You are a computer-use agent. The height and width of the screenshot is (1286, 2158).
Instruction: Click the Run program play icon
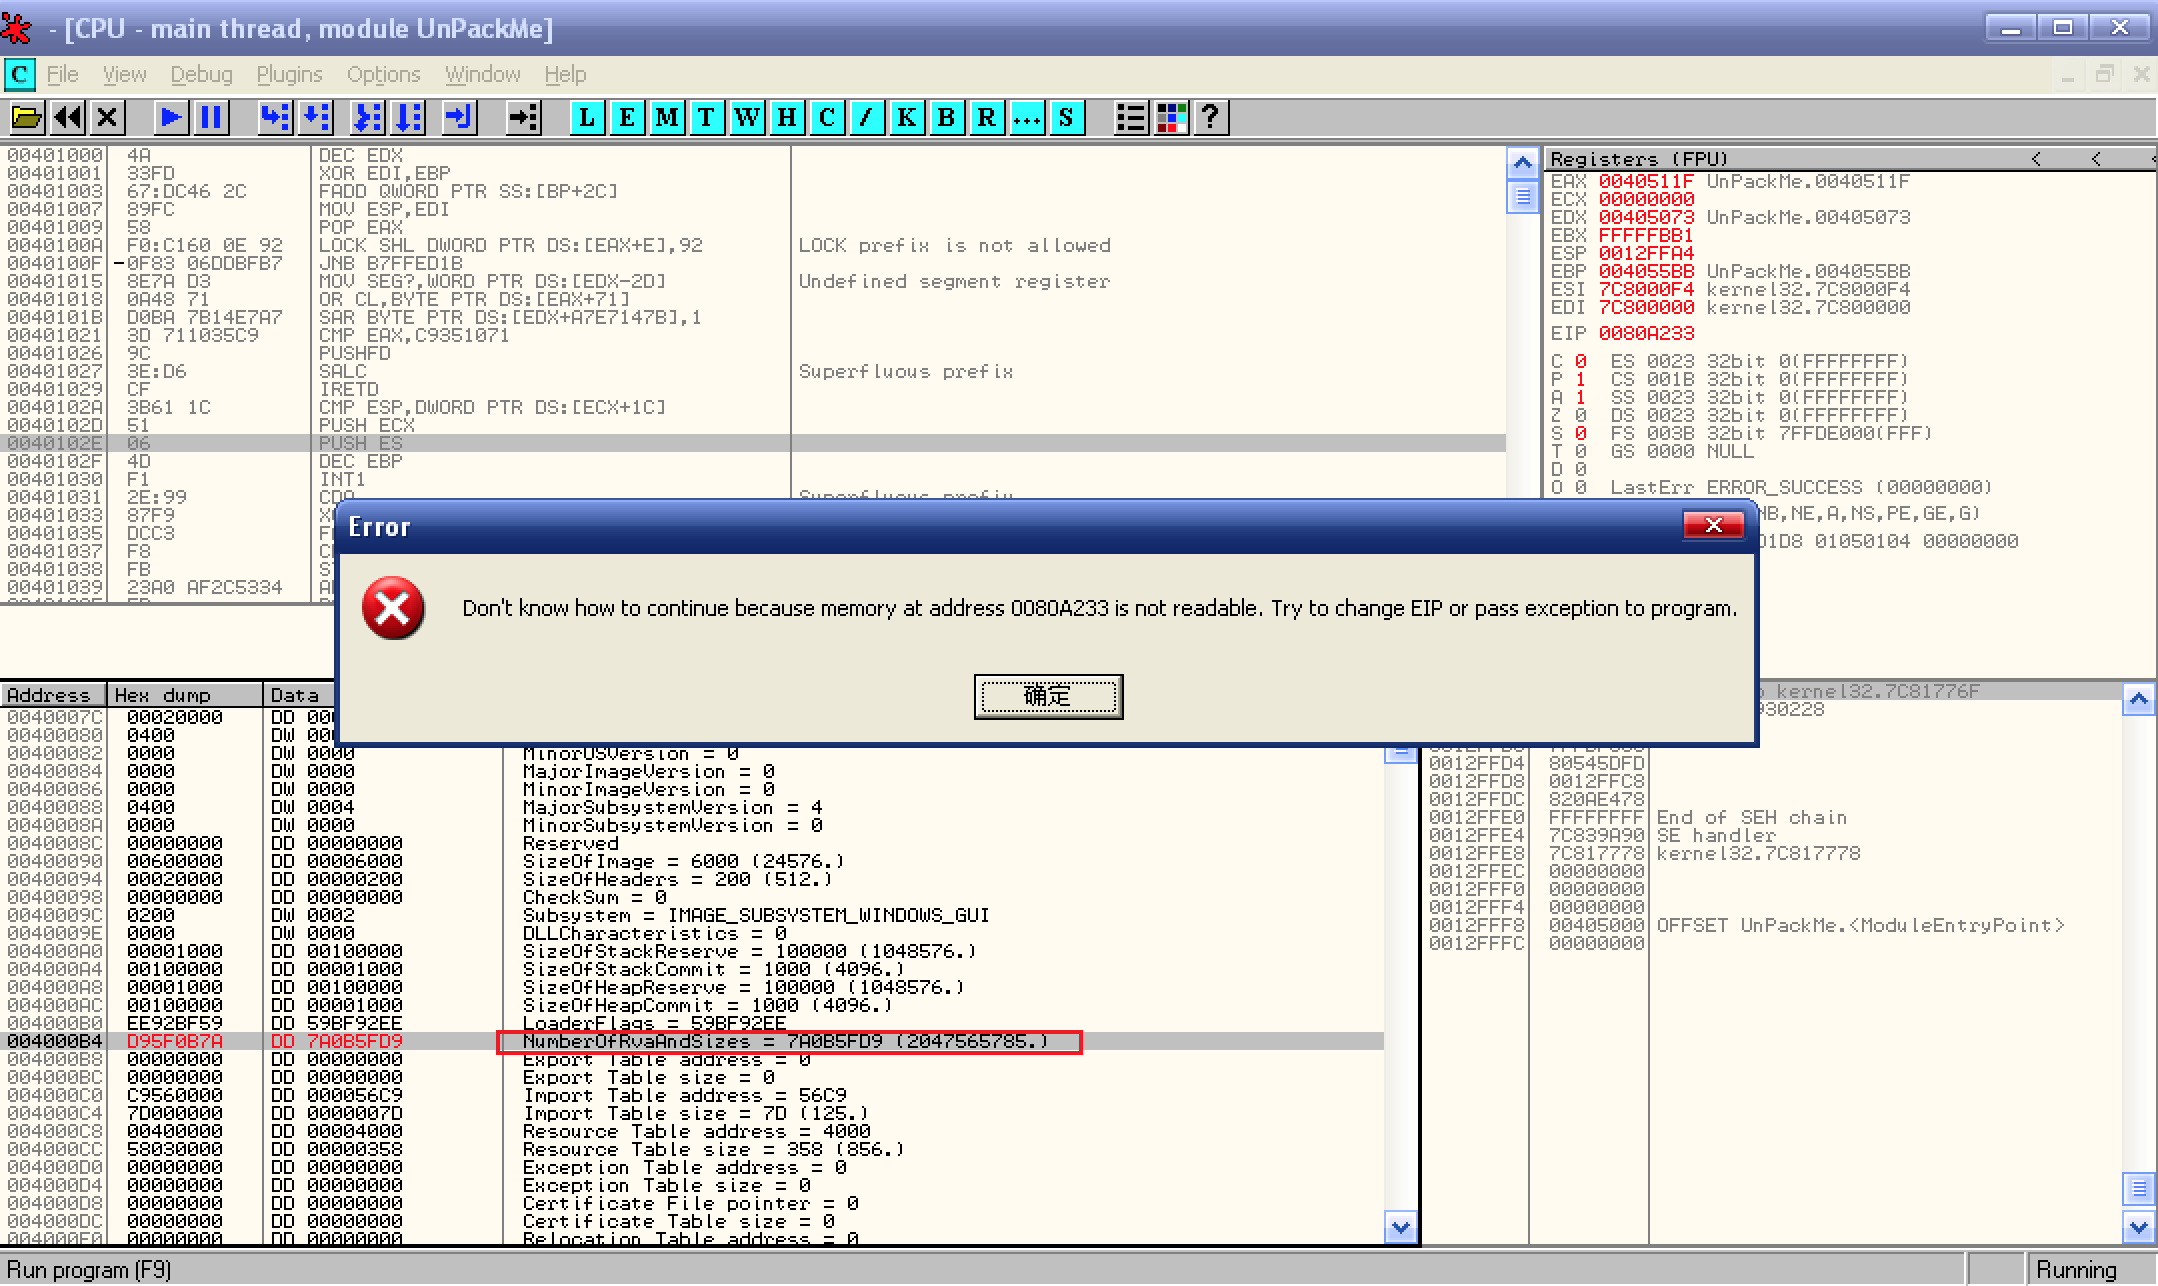click(x=171, y=118)
